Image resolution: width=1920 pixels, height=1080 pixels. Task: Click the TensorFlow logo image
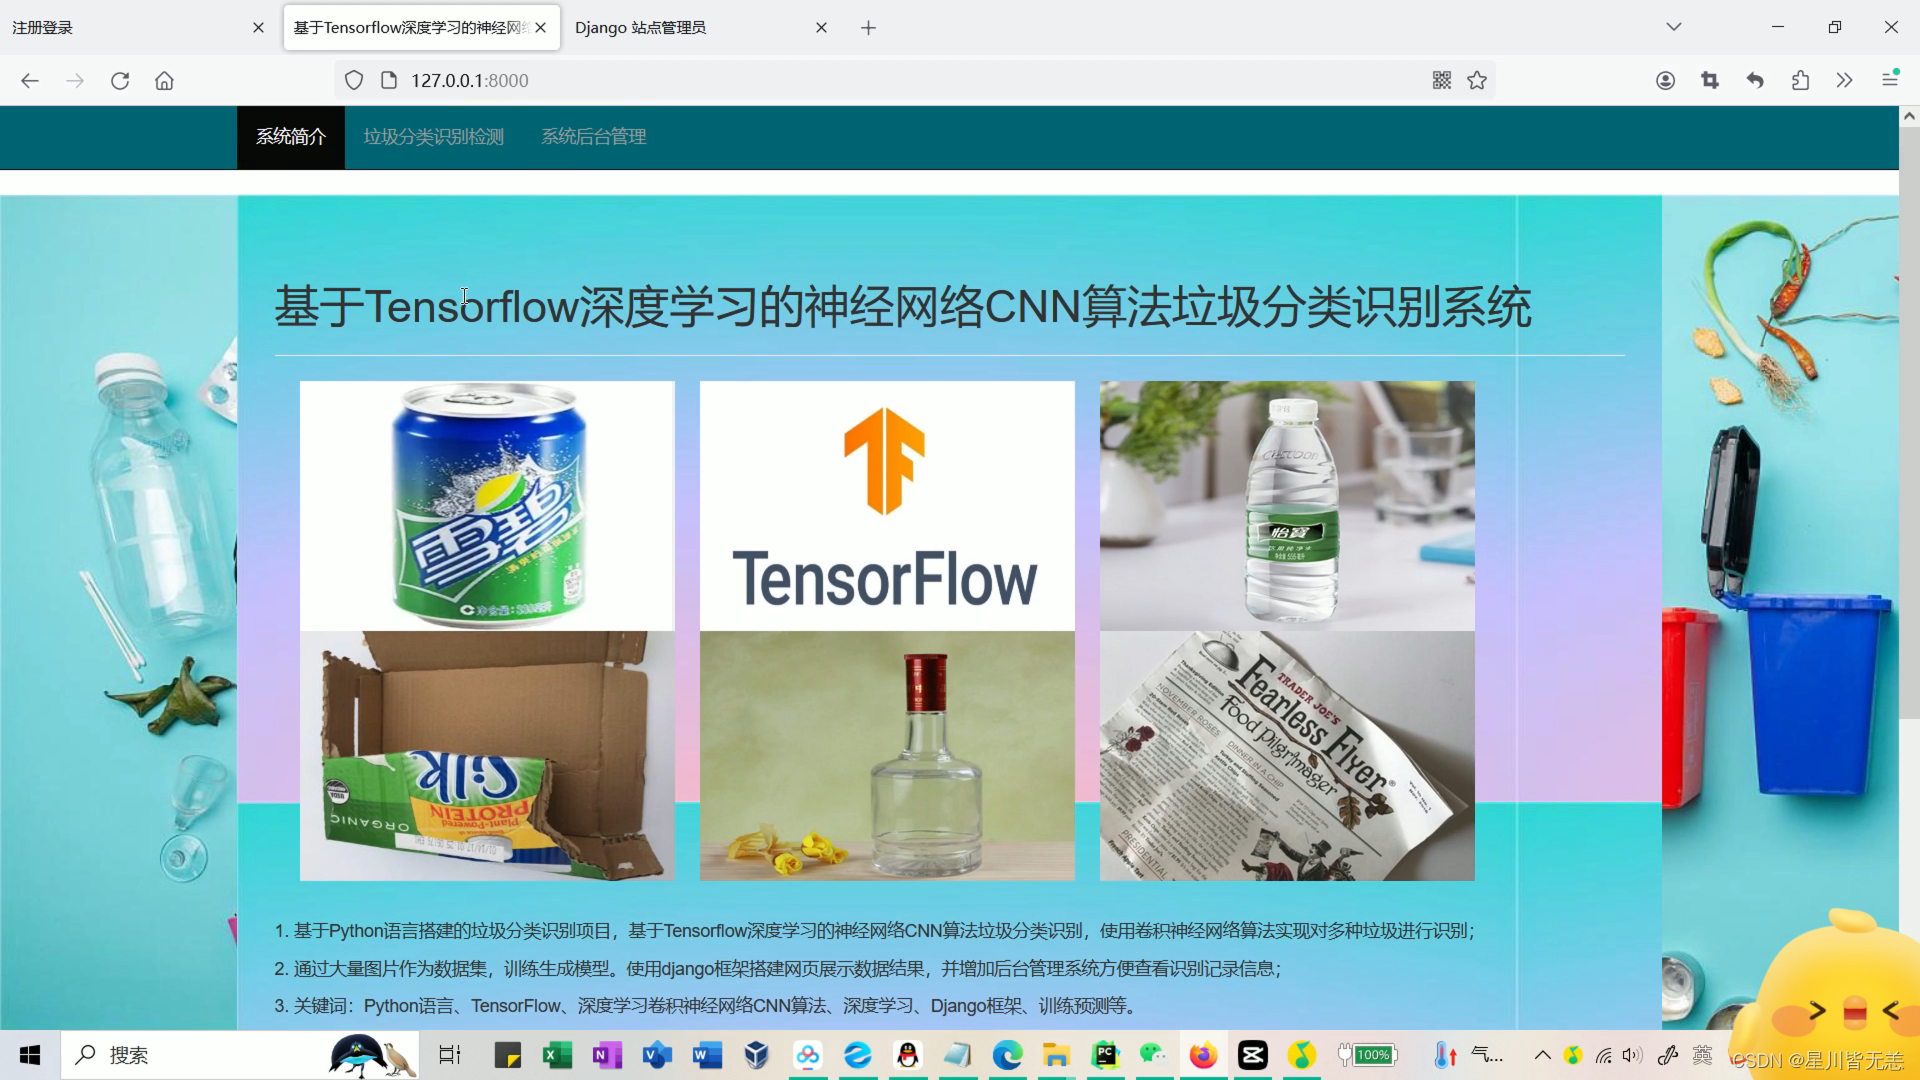(886, 505)
